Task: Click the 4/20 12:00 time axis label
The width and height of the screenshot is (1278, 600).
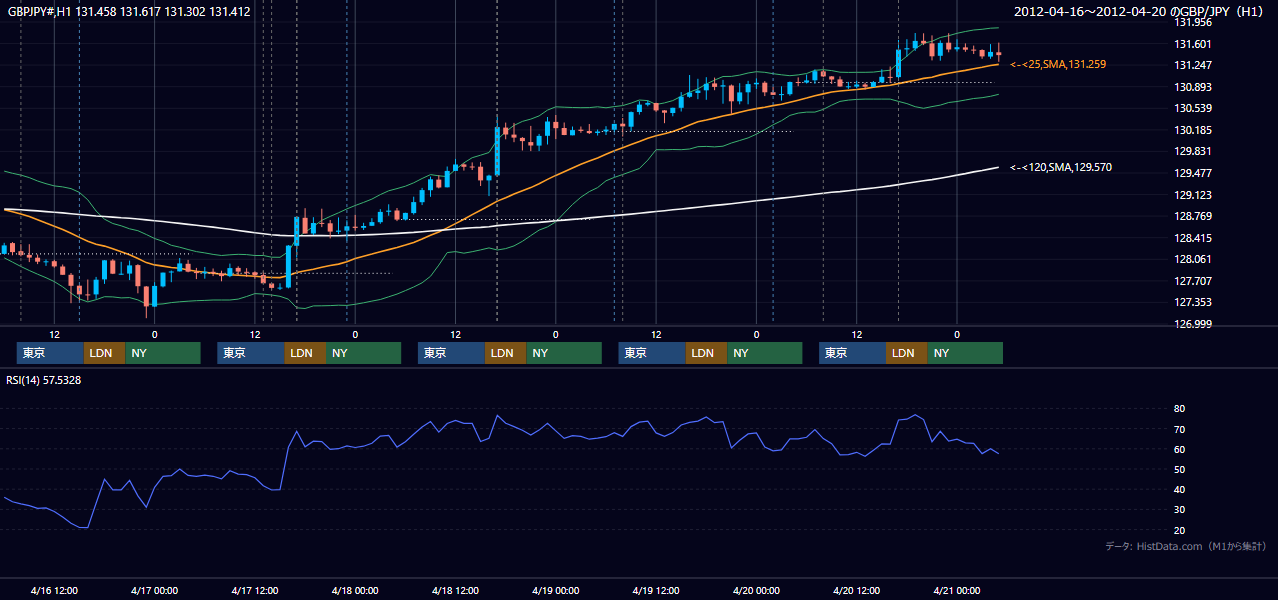Action: 857,590
